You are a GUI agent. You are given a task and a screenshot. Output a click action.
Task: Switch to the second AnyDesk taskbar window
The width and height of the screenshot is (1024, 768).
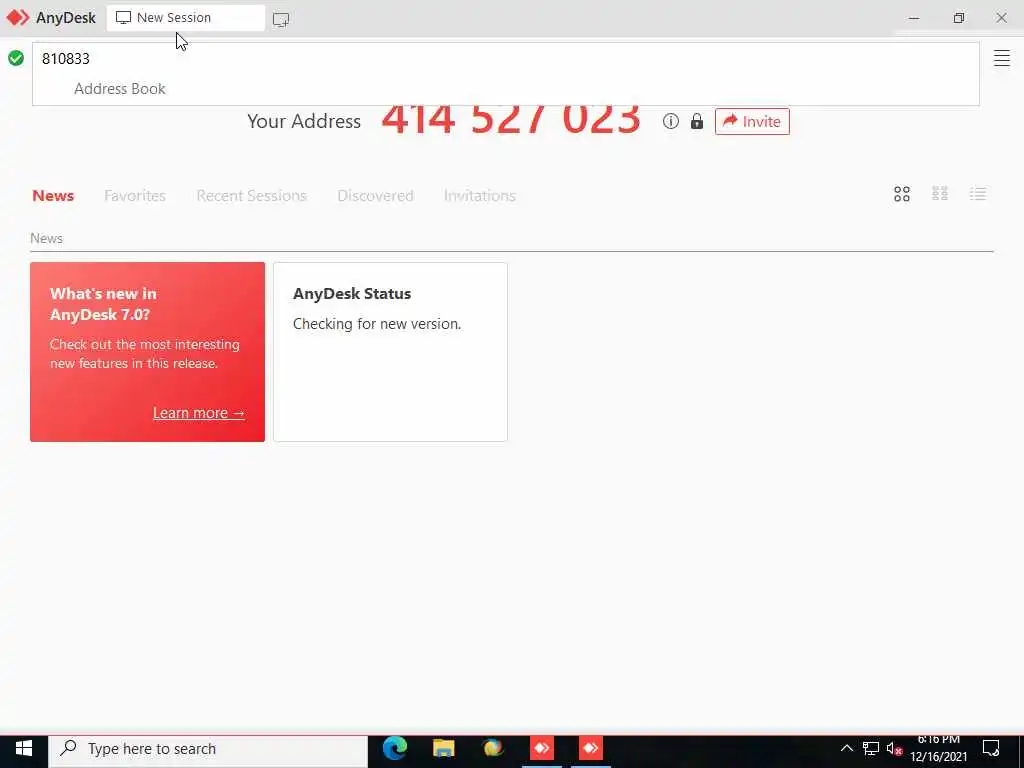point(591,748)
